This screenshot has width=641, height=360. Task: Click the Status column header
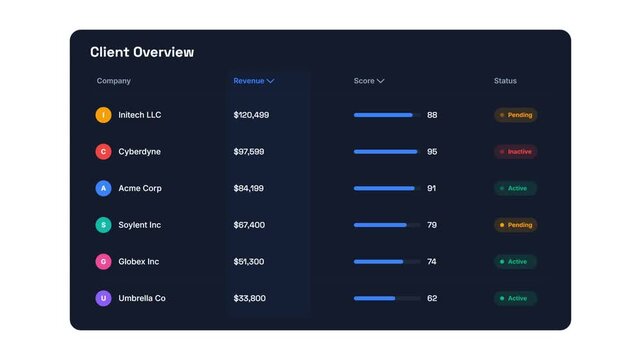(505, 81)
